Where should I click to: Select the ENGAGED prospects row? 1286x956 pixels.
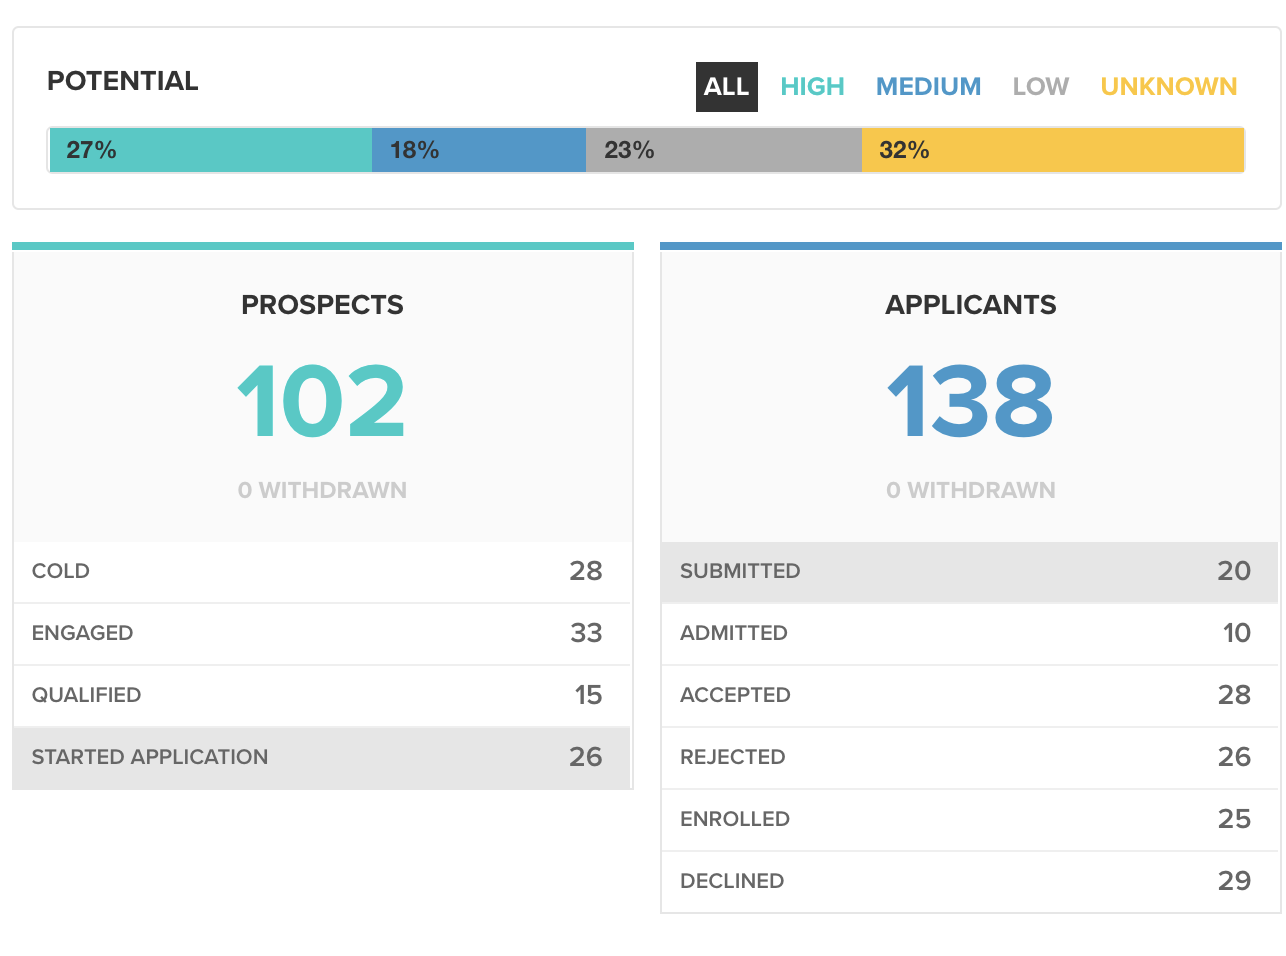pyautogui.click(x=322, y=633)
